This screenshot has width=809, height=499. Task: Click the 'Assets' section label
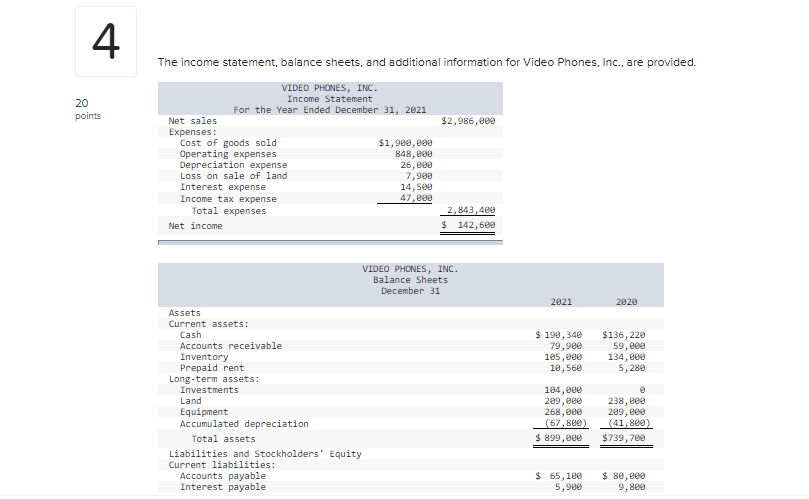(185, 313)
